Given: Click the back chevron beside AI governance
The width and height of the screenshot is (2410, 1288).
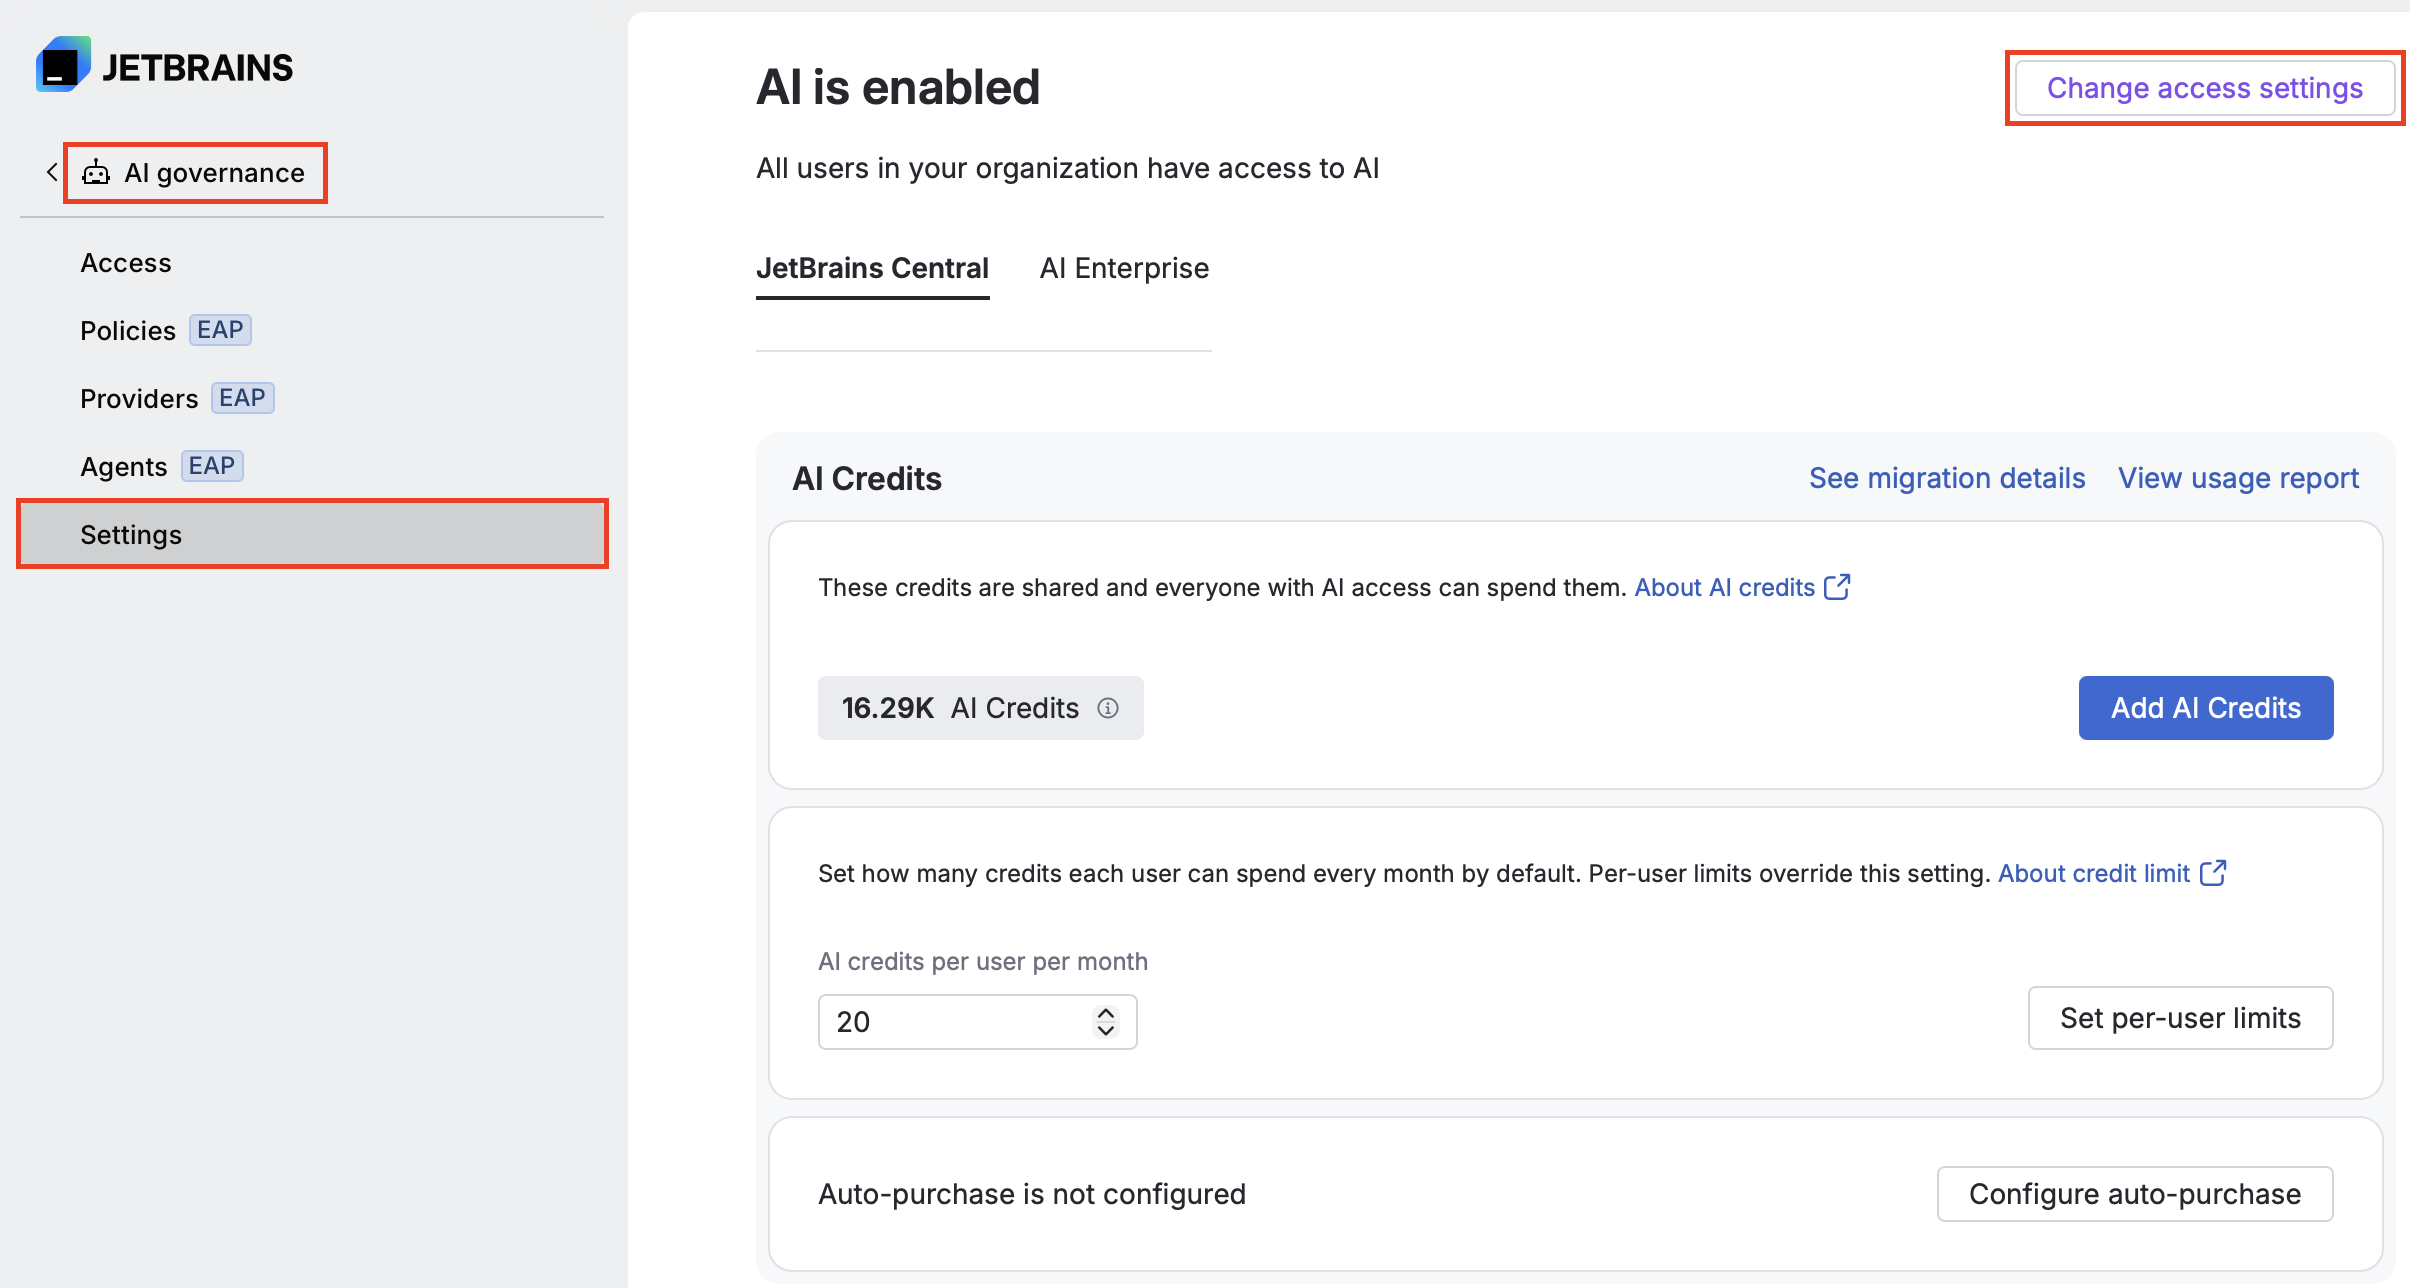Looking at the screenshot, I should click(x=52, y=172).
